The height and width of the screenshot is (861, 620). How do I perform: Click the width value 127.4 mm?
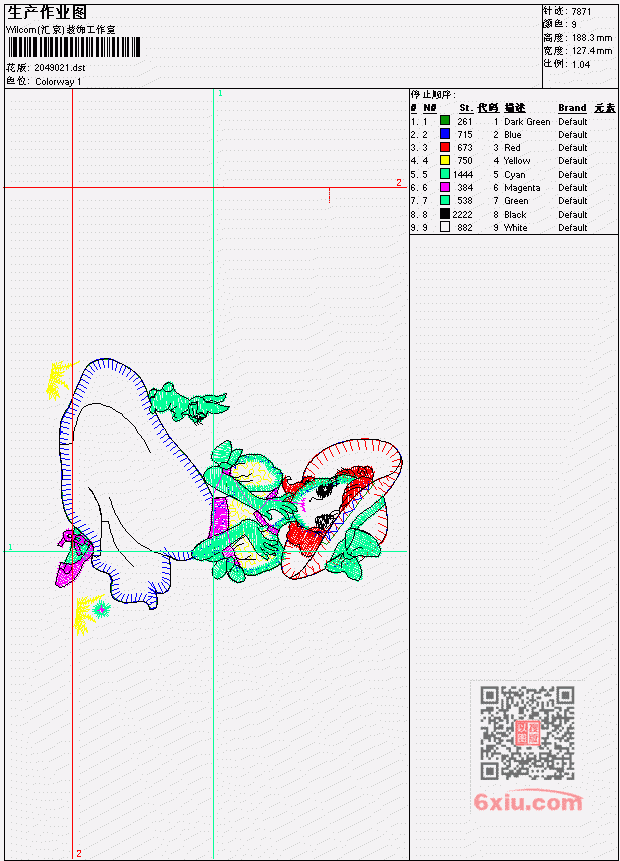[592, 51]
